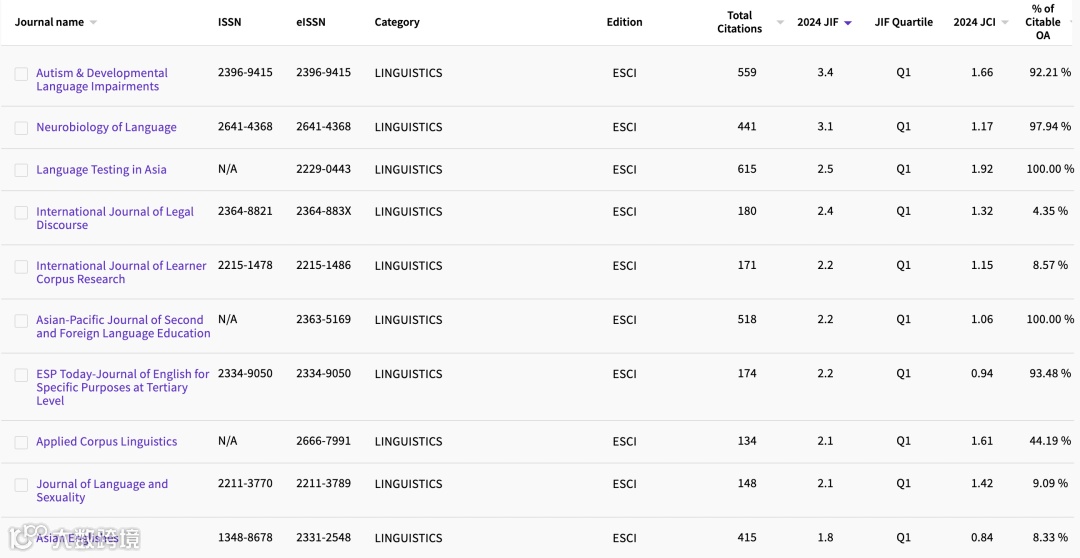1080x558 pixels.
Task: Check the Neurobiology of Language row checkbox
Action: [x=21, y=128]
